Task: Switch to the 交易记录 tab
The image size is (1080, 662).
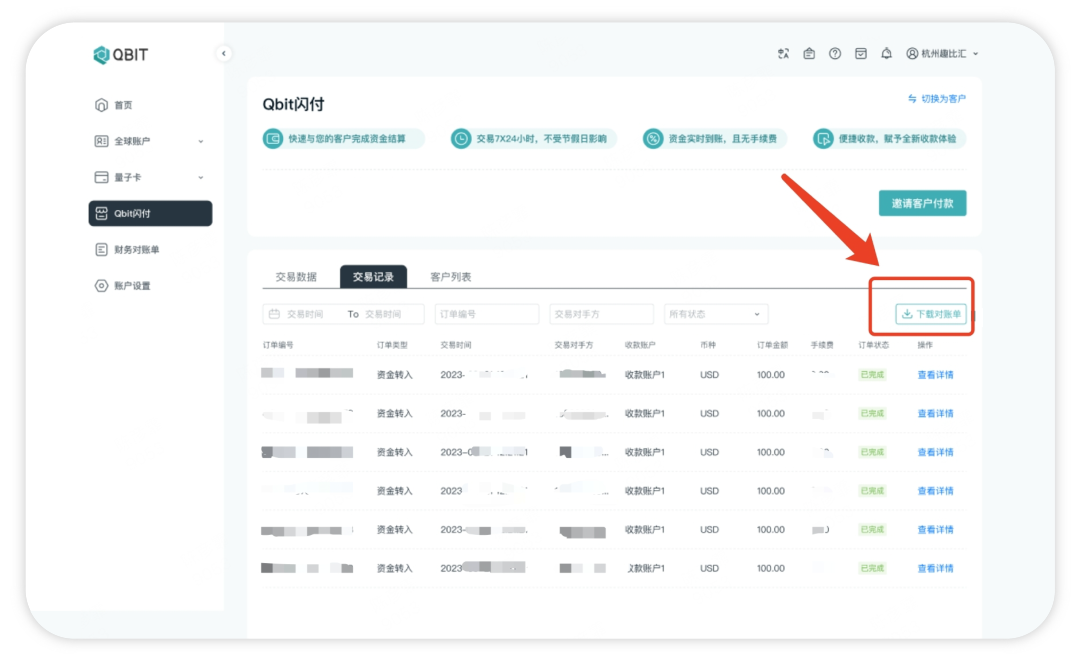Action: click(x=373, y=277)
